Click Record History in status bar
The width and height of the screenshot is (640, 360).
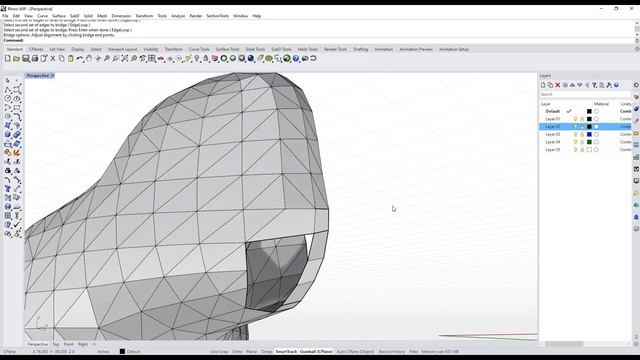point(392,351)
